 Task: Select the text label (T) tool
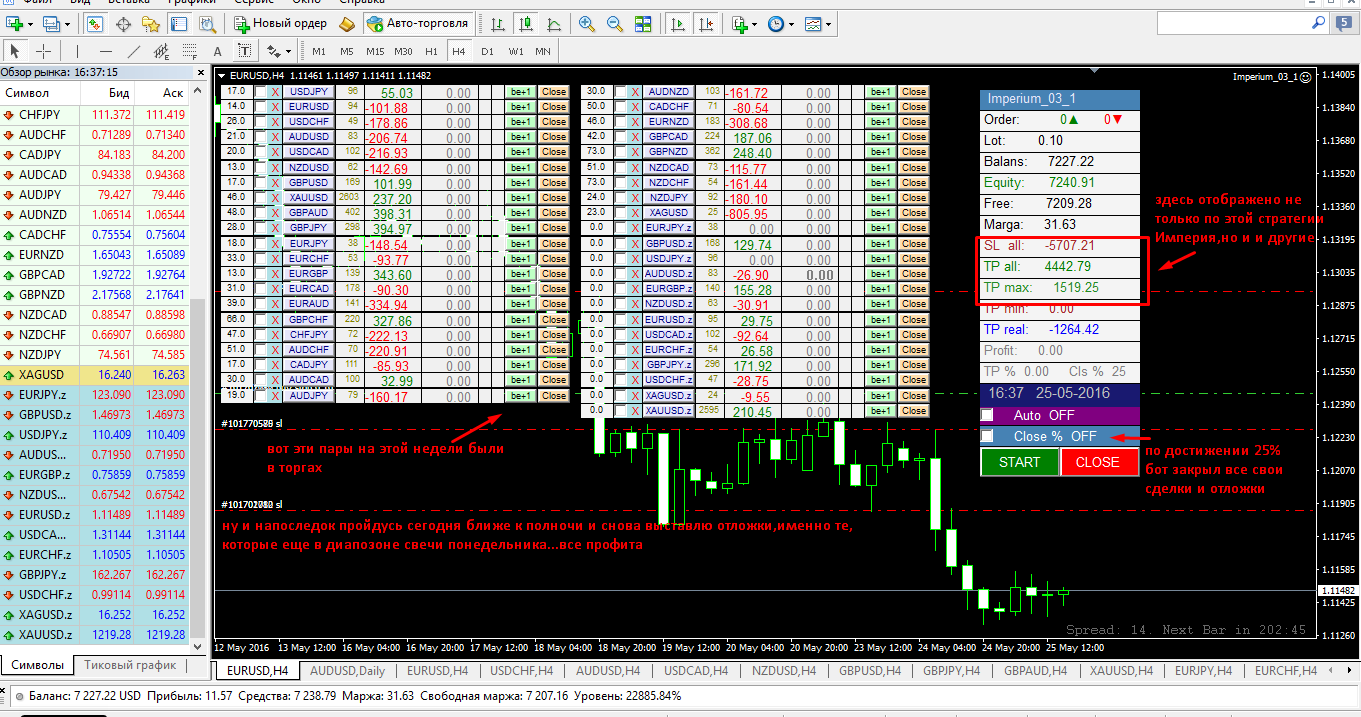(244, 50)
